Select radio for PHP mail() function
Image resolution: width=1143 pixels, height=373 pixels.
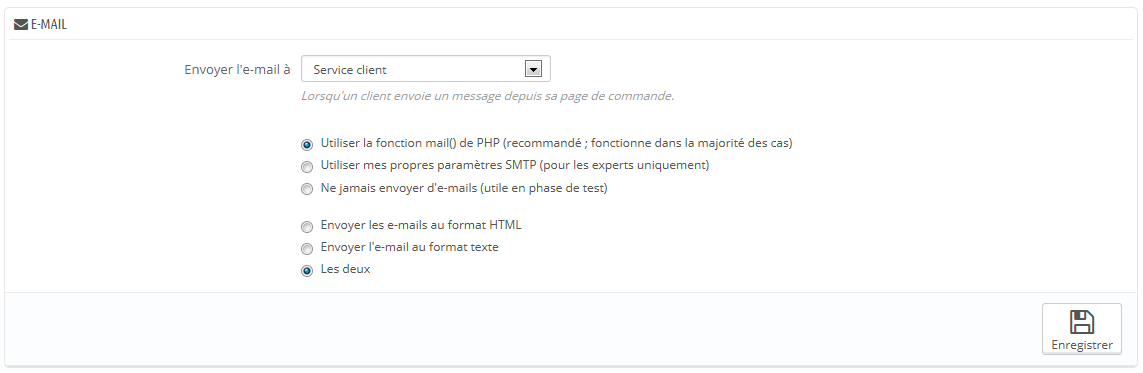point(307,144)
